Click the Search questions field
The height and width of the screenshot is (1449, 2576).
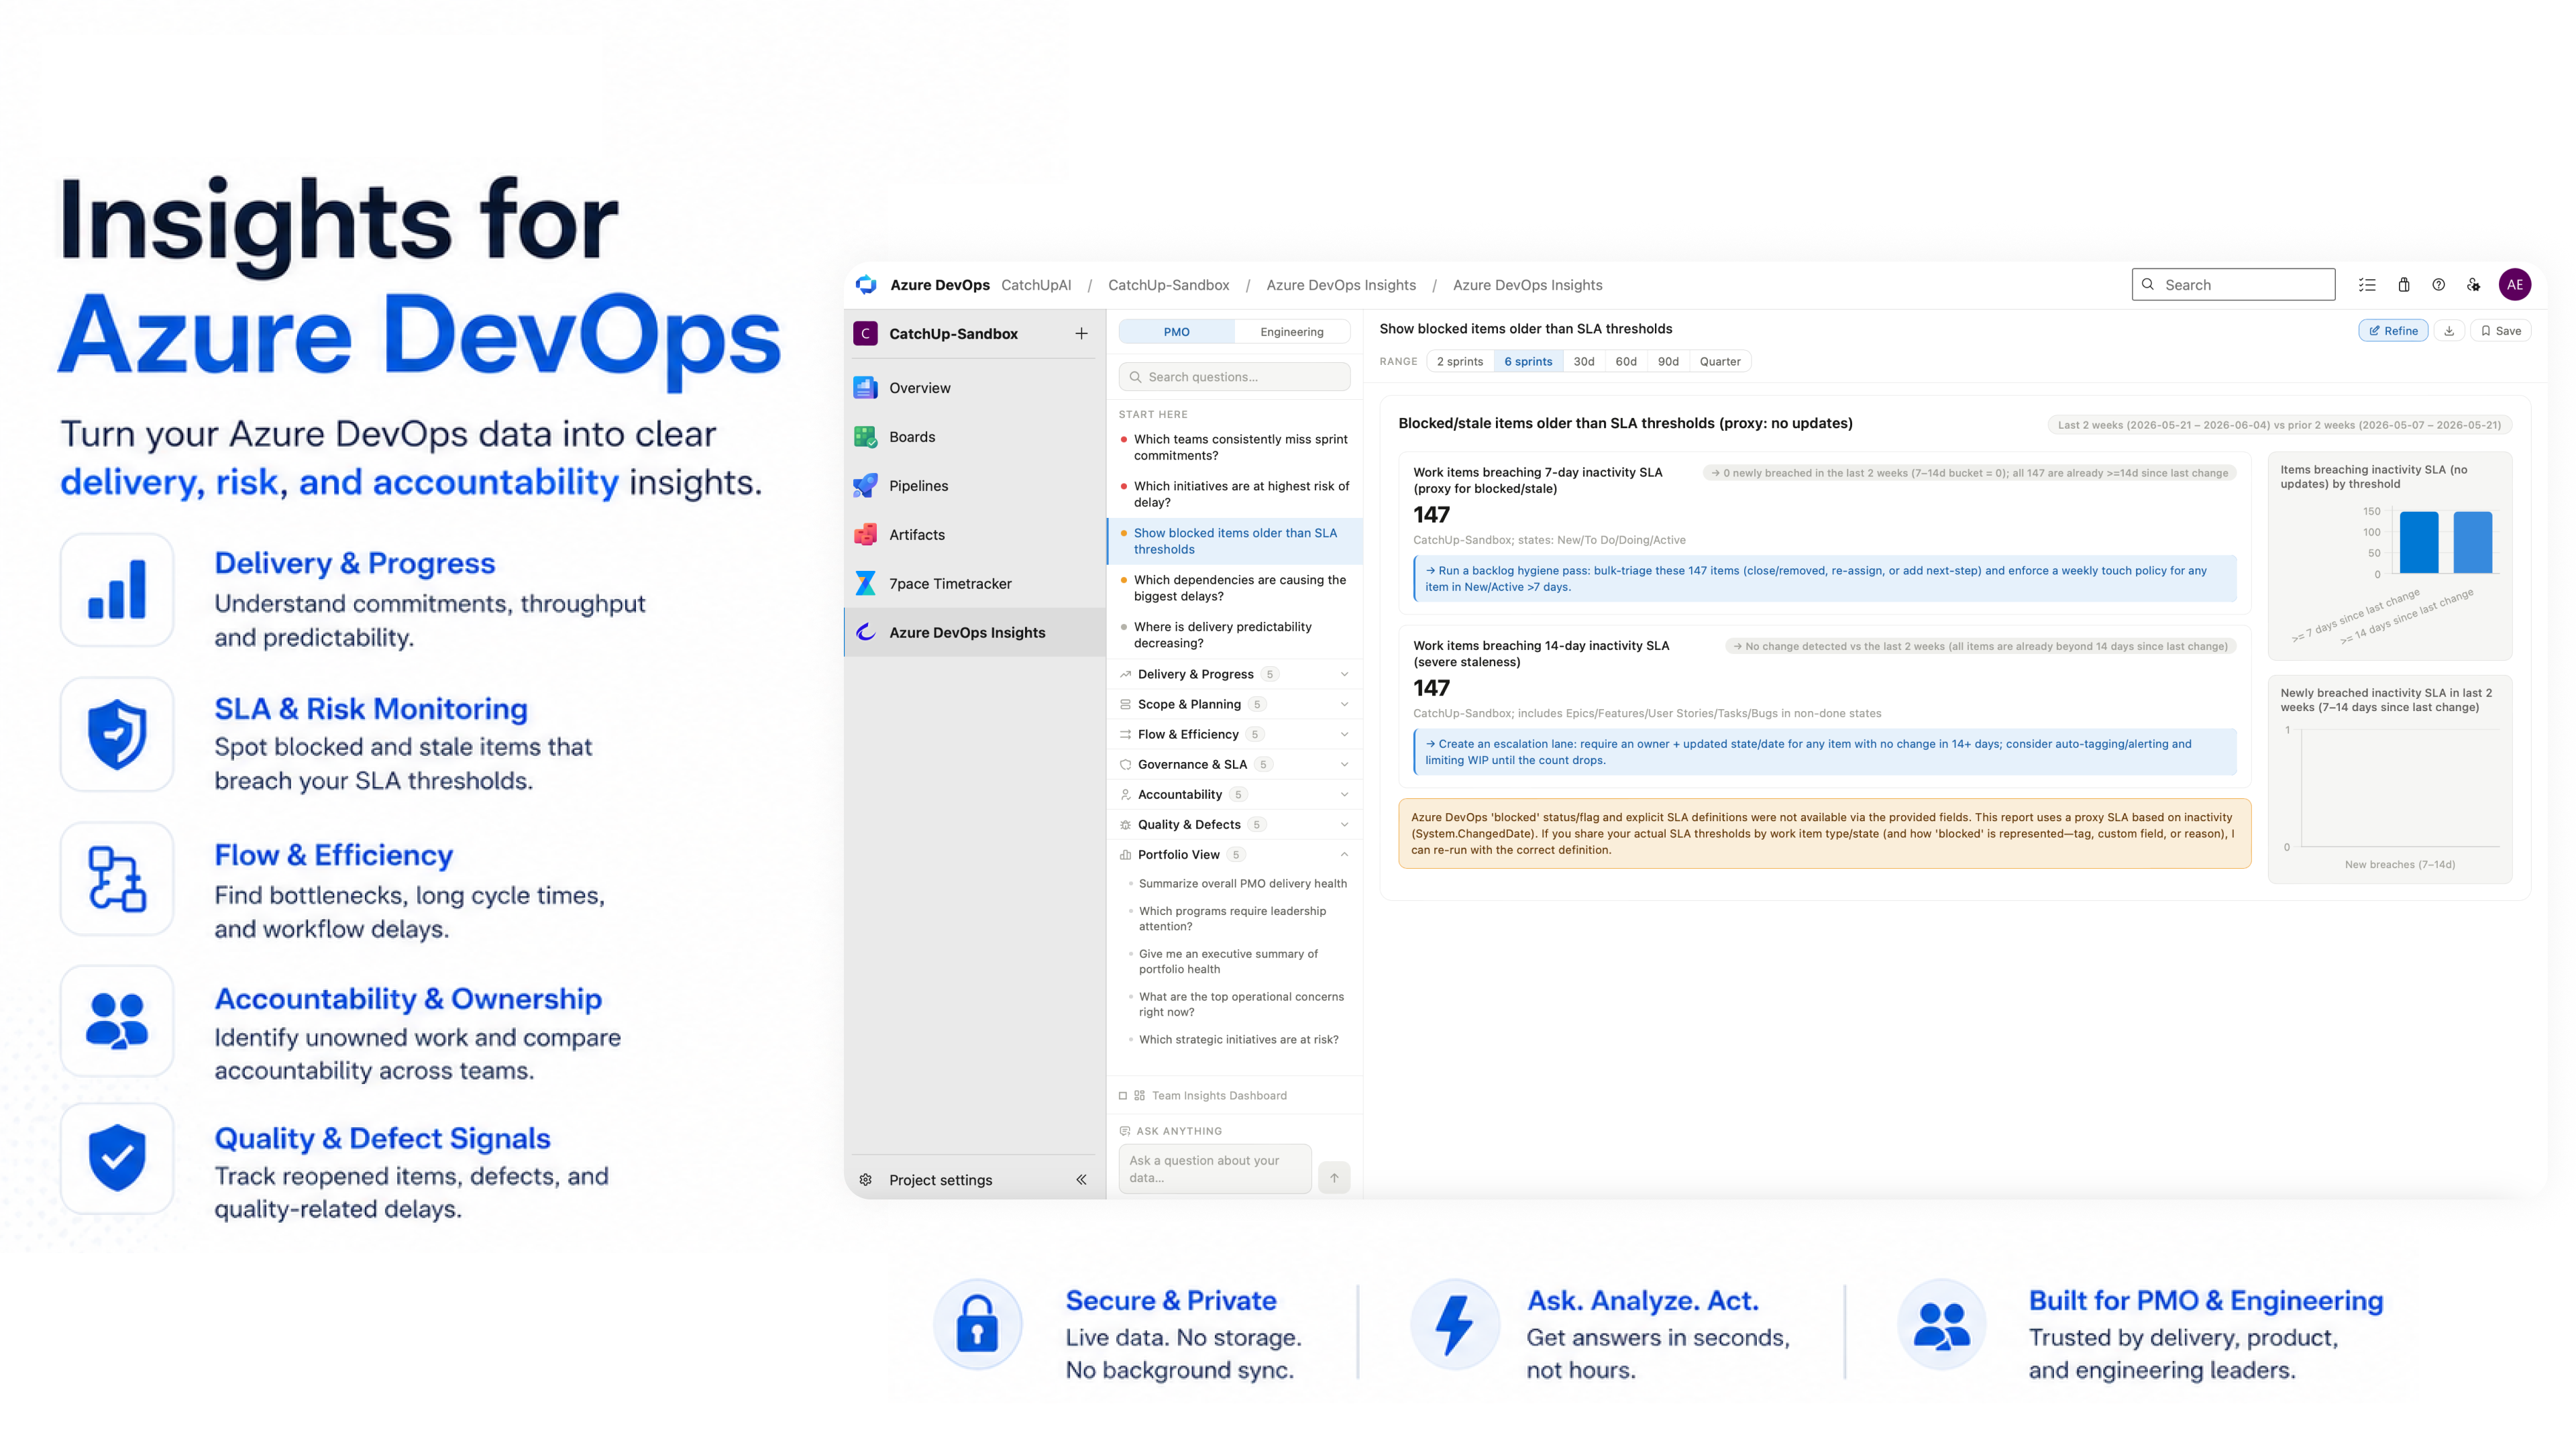(x=1234, y=377)
